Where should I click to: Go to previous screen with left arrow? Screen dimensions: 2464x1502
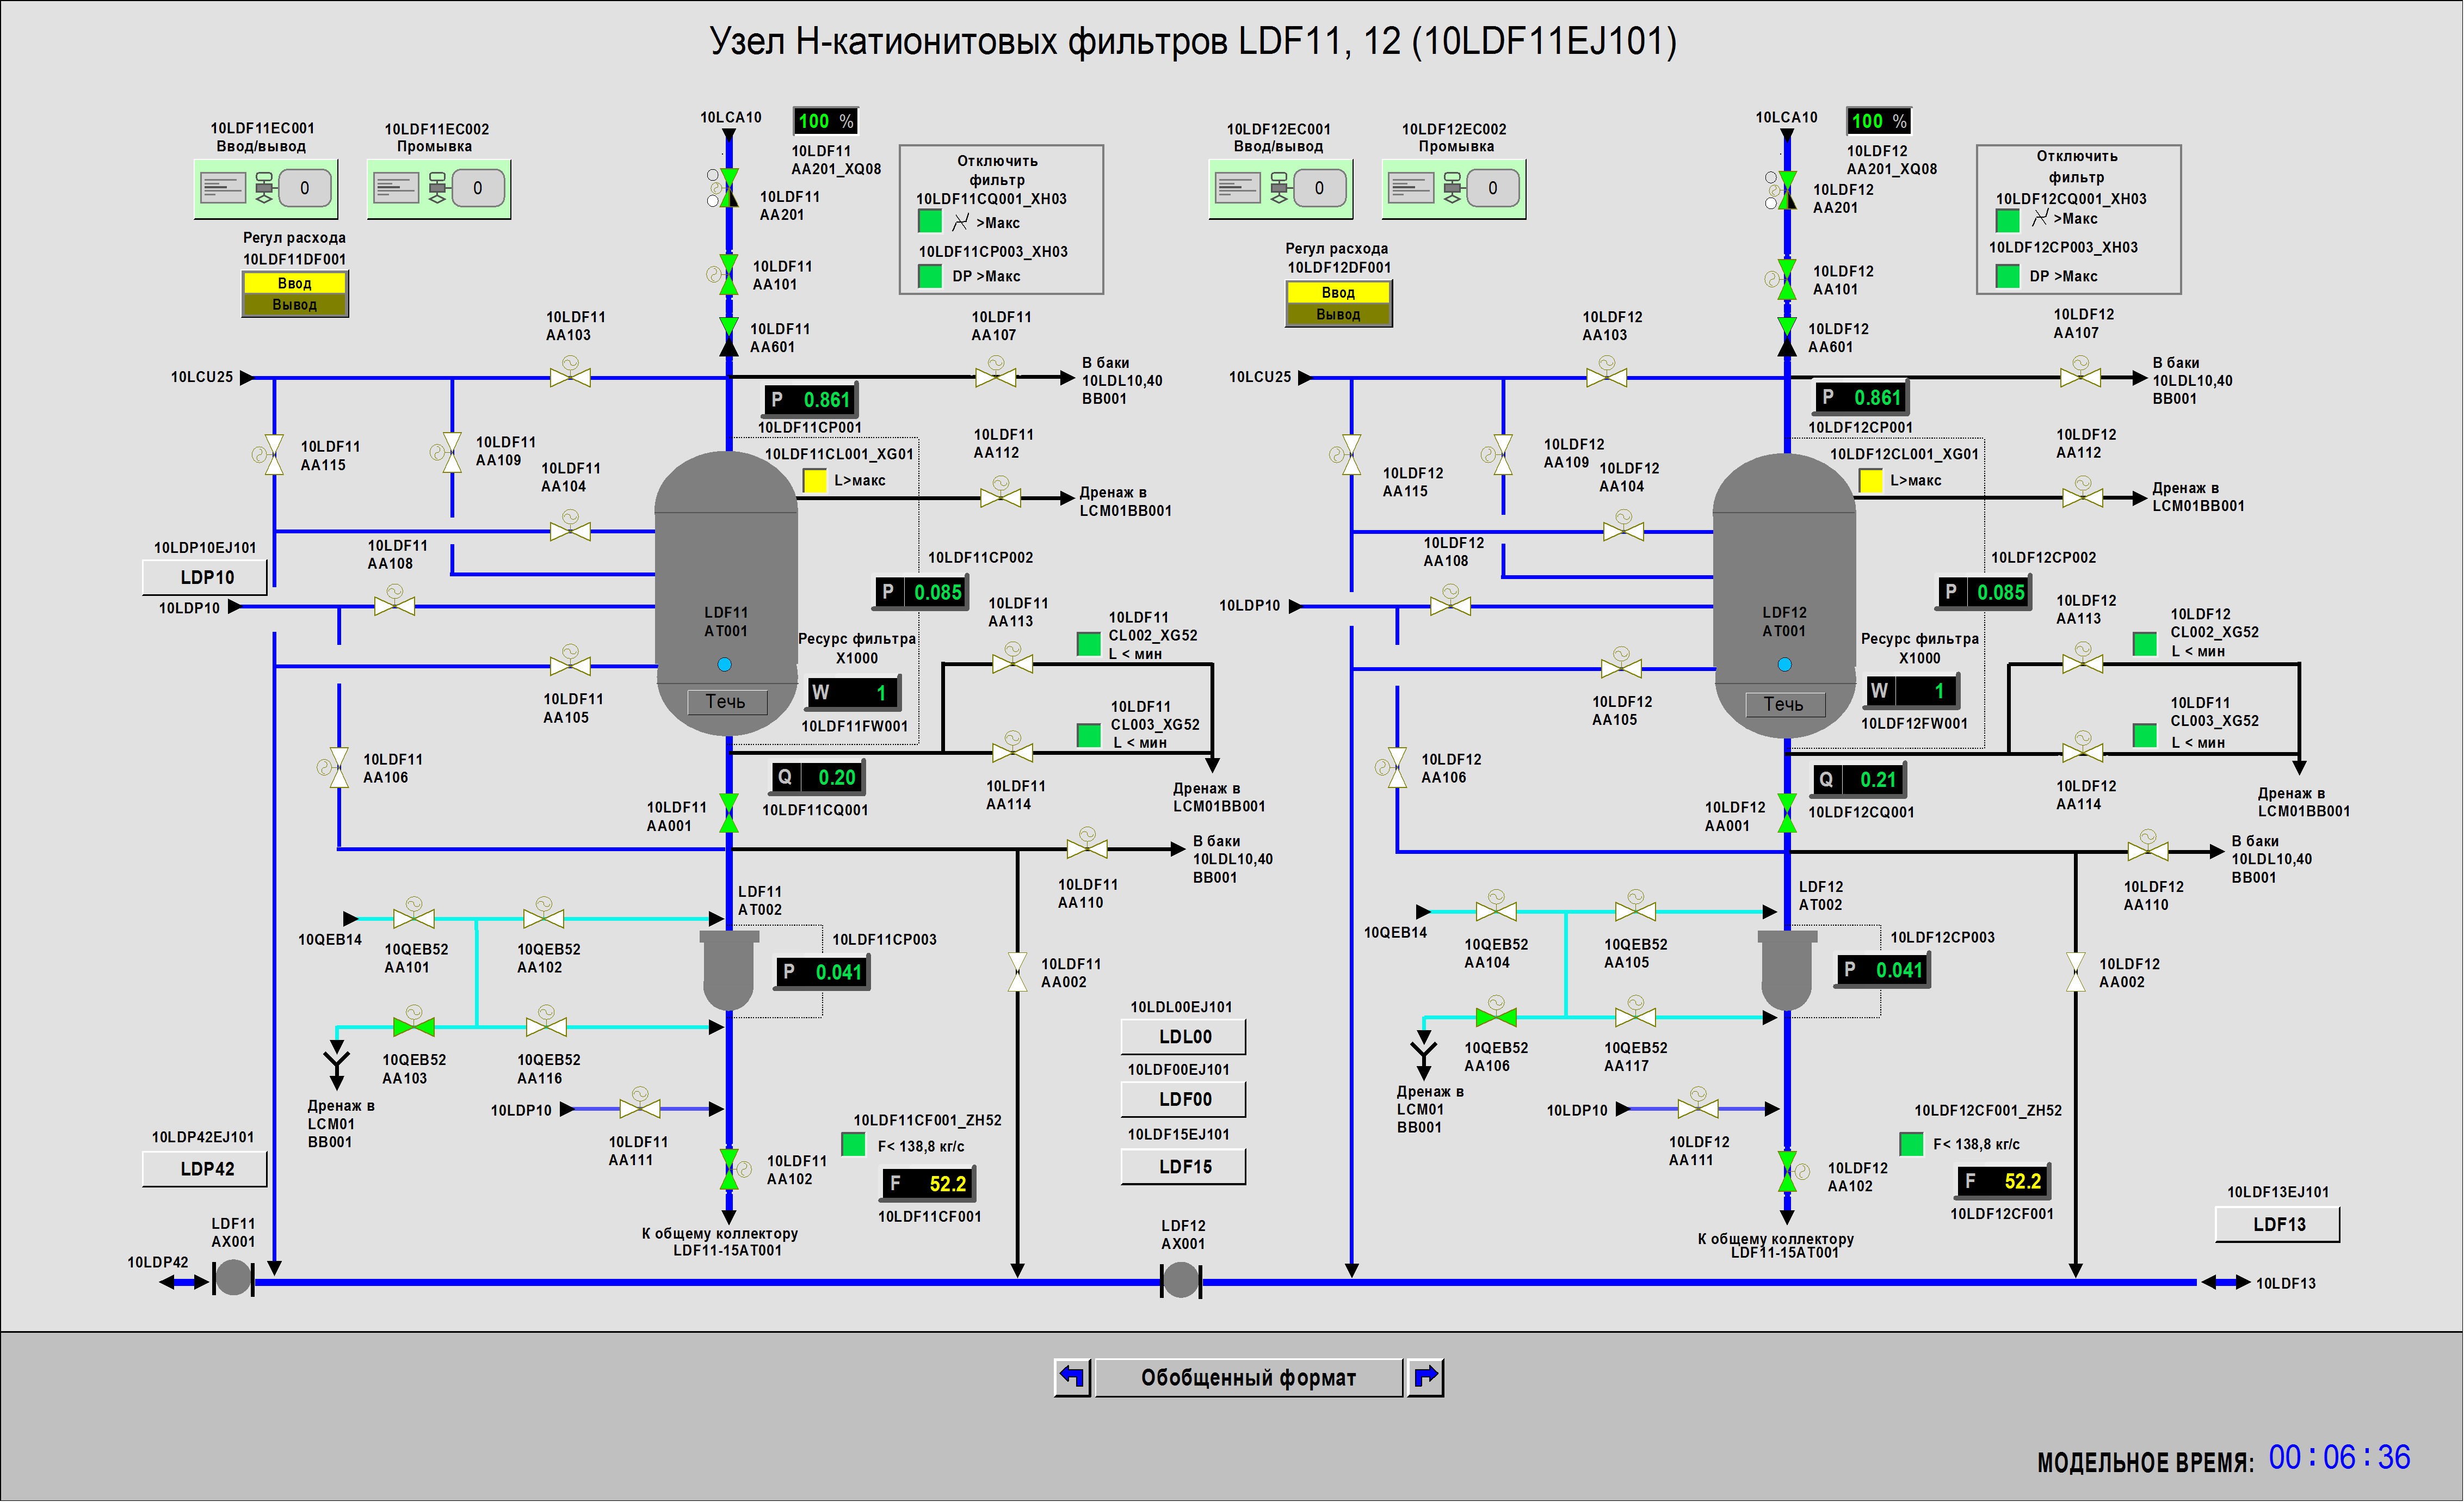[x=1072, y=1377]
